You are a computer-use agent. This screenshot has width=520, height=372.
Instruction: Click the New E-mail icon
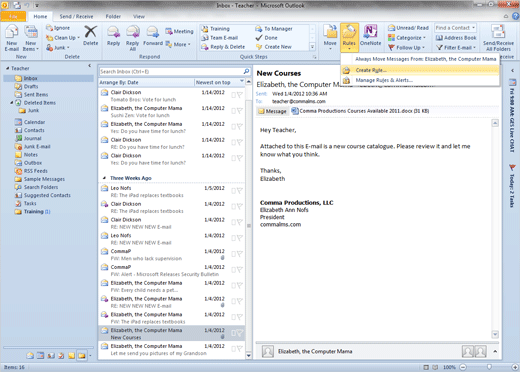pos(12,38)
